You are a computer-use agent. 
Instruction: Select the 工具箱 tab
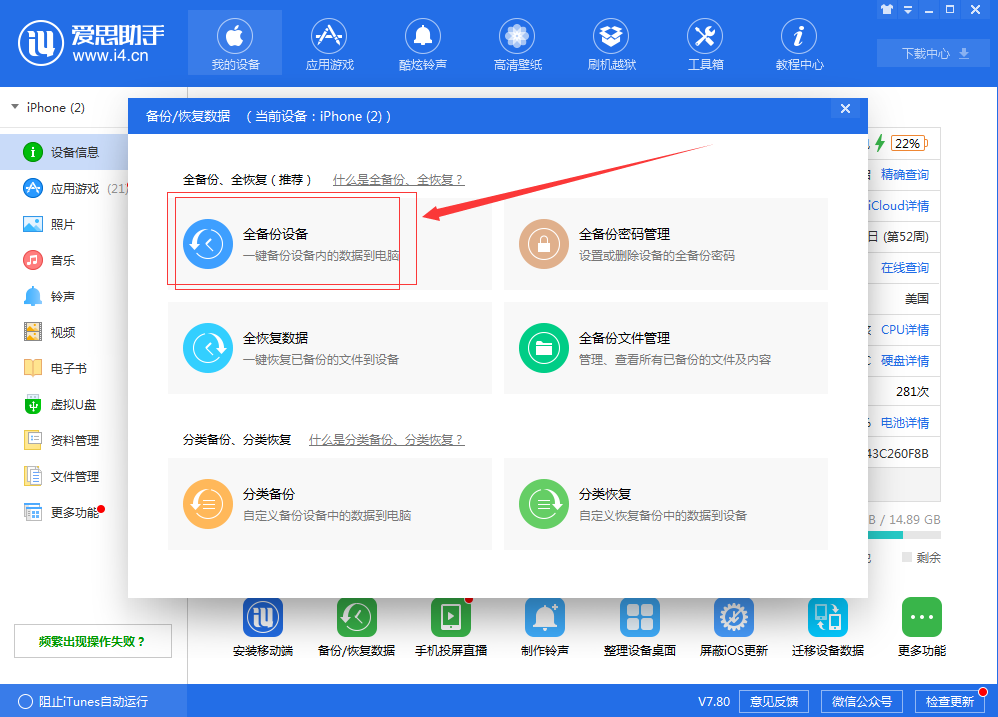705,43
